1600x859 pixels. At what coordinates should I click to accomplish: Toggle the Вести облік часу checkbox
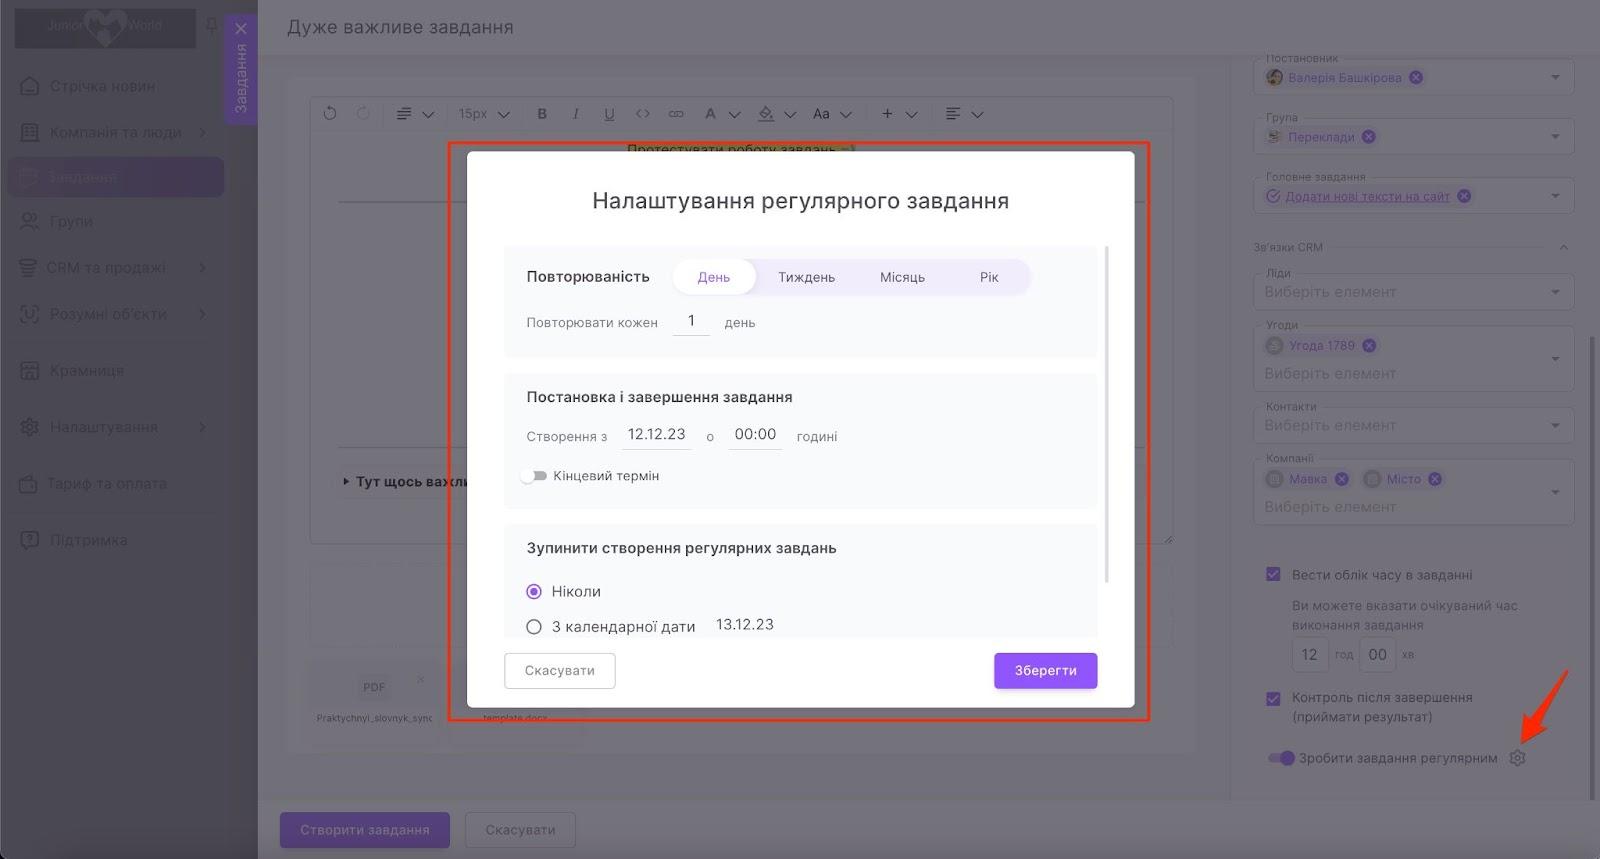(1273, 575)
